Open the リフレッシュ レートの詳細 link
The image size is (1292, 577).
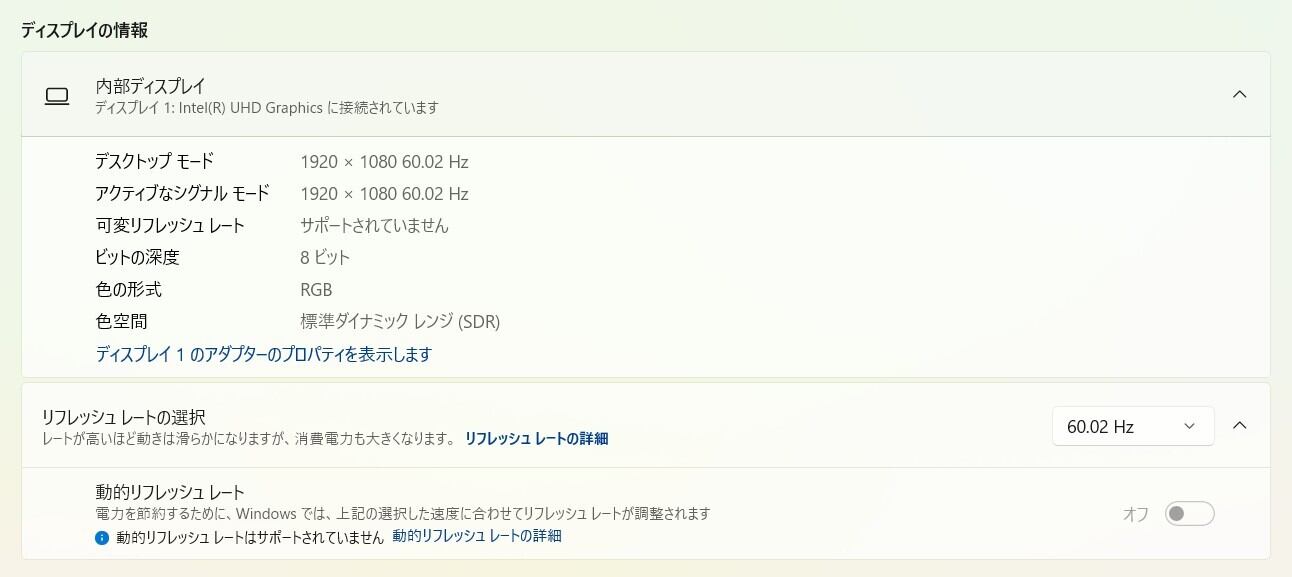(x=536, y=438)
